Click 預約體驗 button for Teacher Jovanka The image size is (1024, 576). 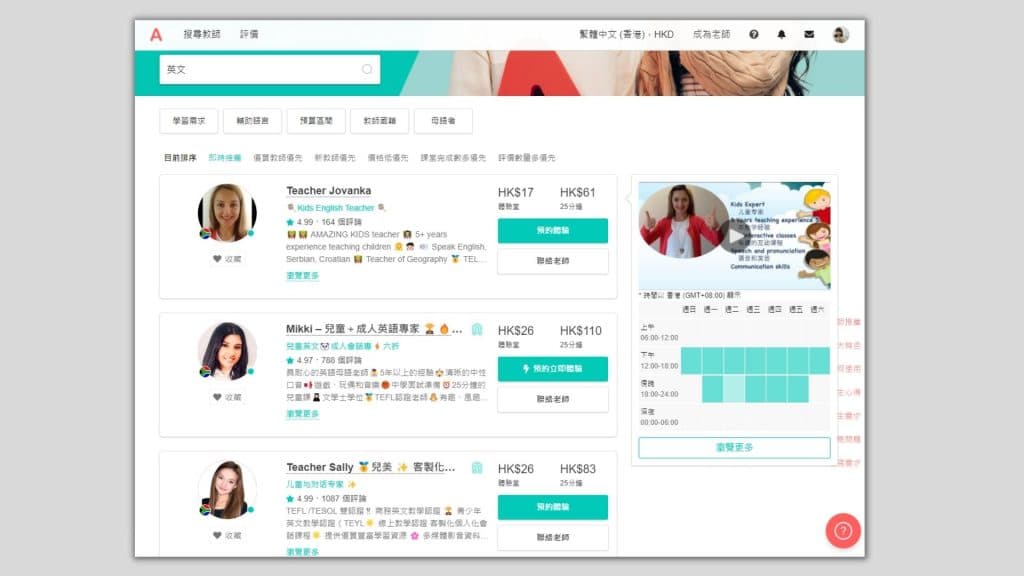(x=552, y=231)
